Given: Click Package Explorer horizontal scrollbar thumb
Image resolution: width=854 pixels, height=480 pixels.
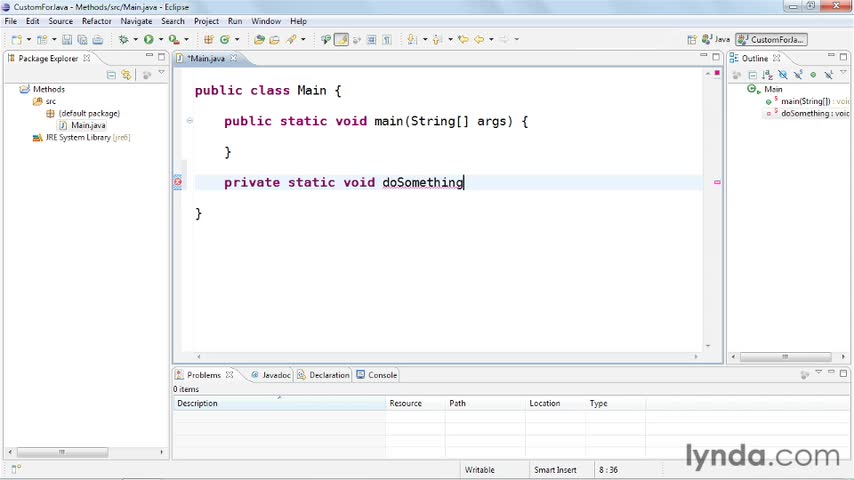Looking at the screenshot, I should [x=62, y=452].
